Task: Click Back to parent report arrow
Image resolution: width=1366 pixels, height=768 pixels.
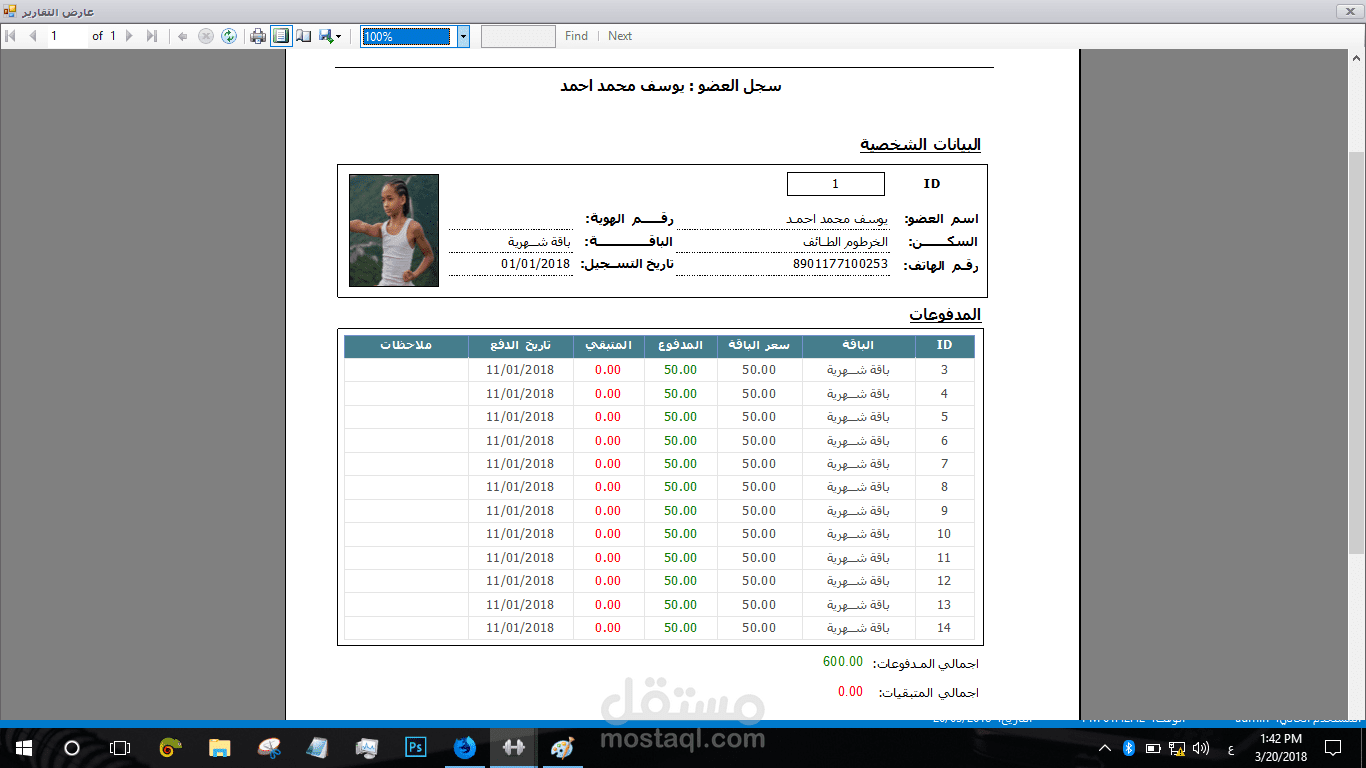Action: [183, 36]
